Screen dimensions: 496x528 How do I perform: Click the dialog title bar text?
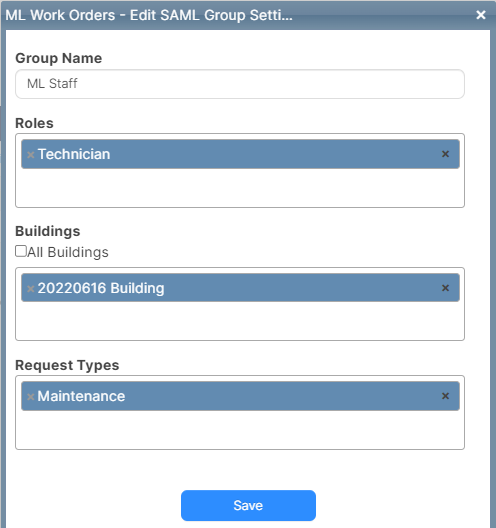[149, 15]
